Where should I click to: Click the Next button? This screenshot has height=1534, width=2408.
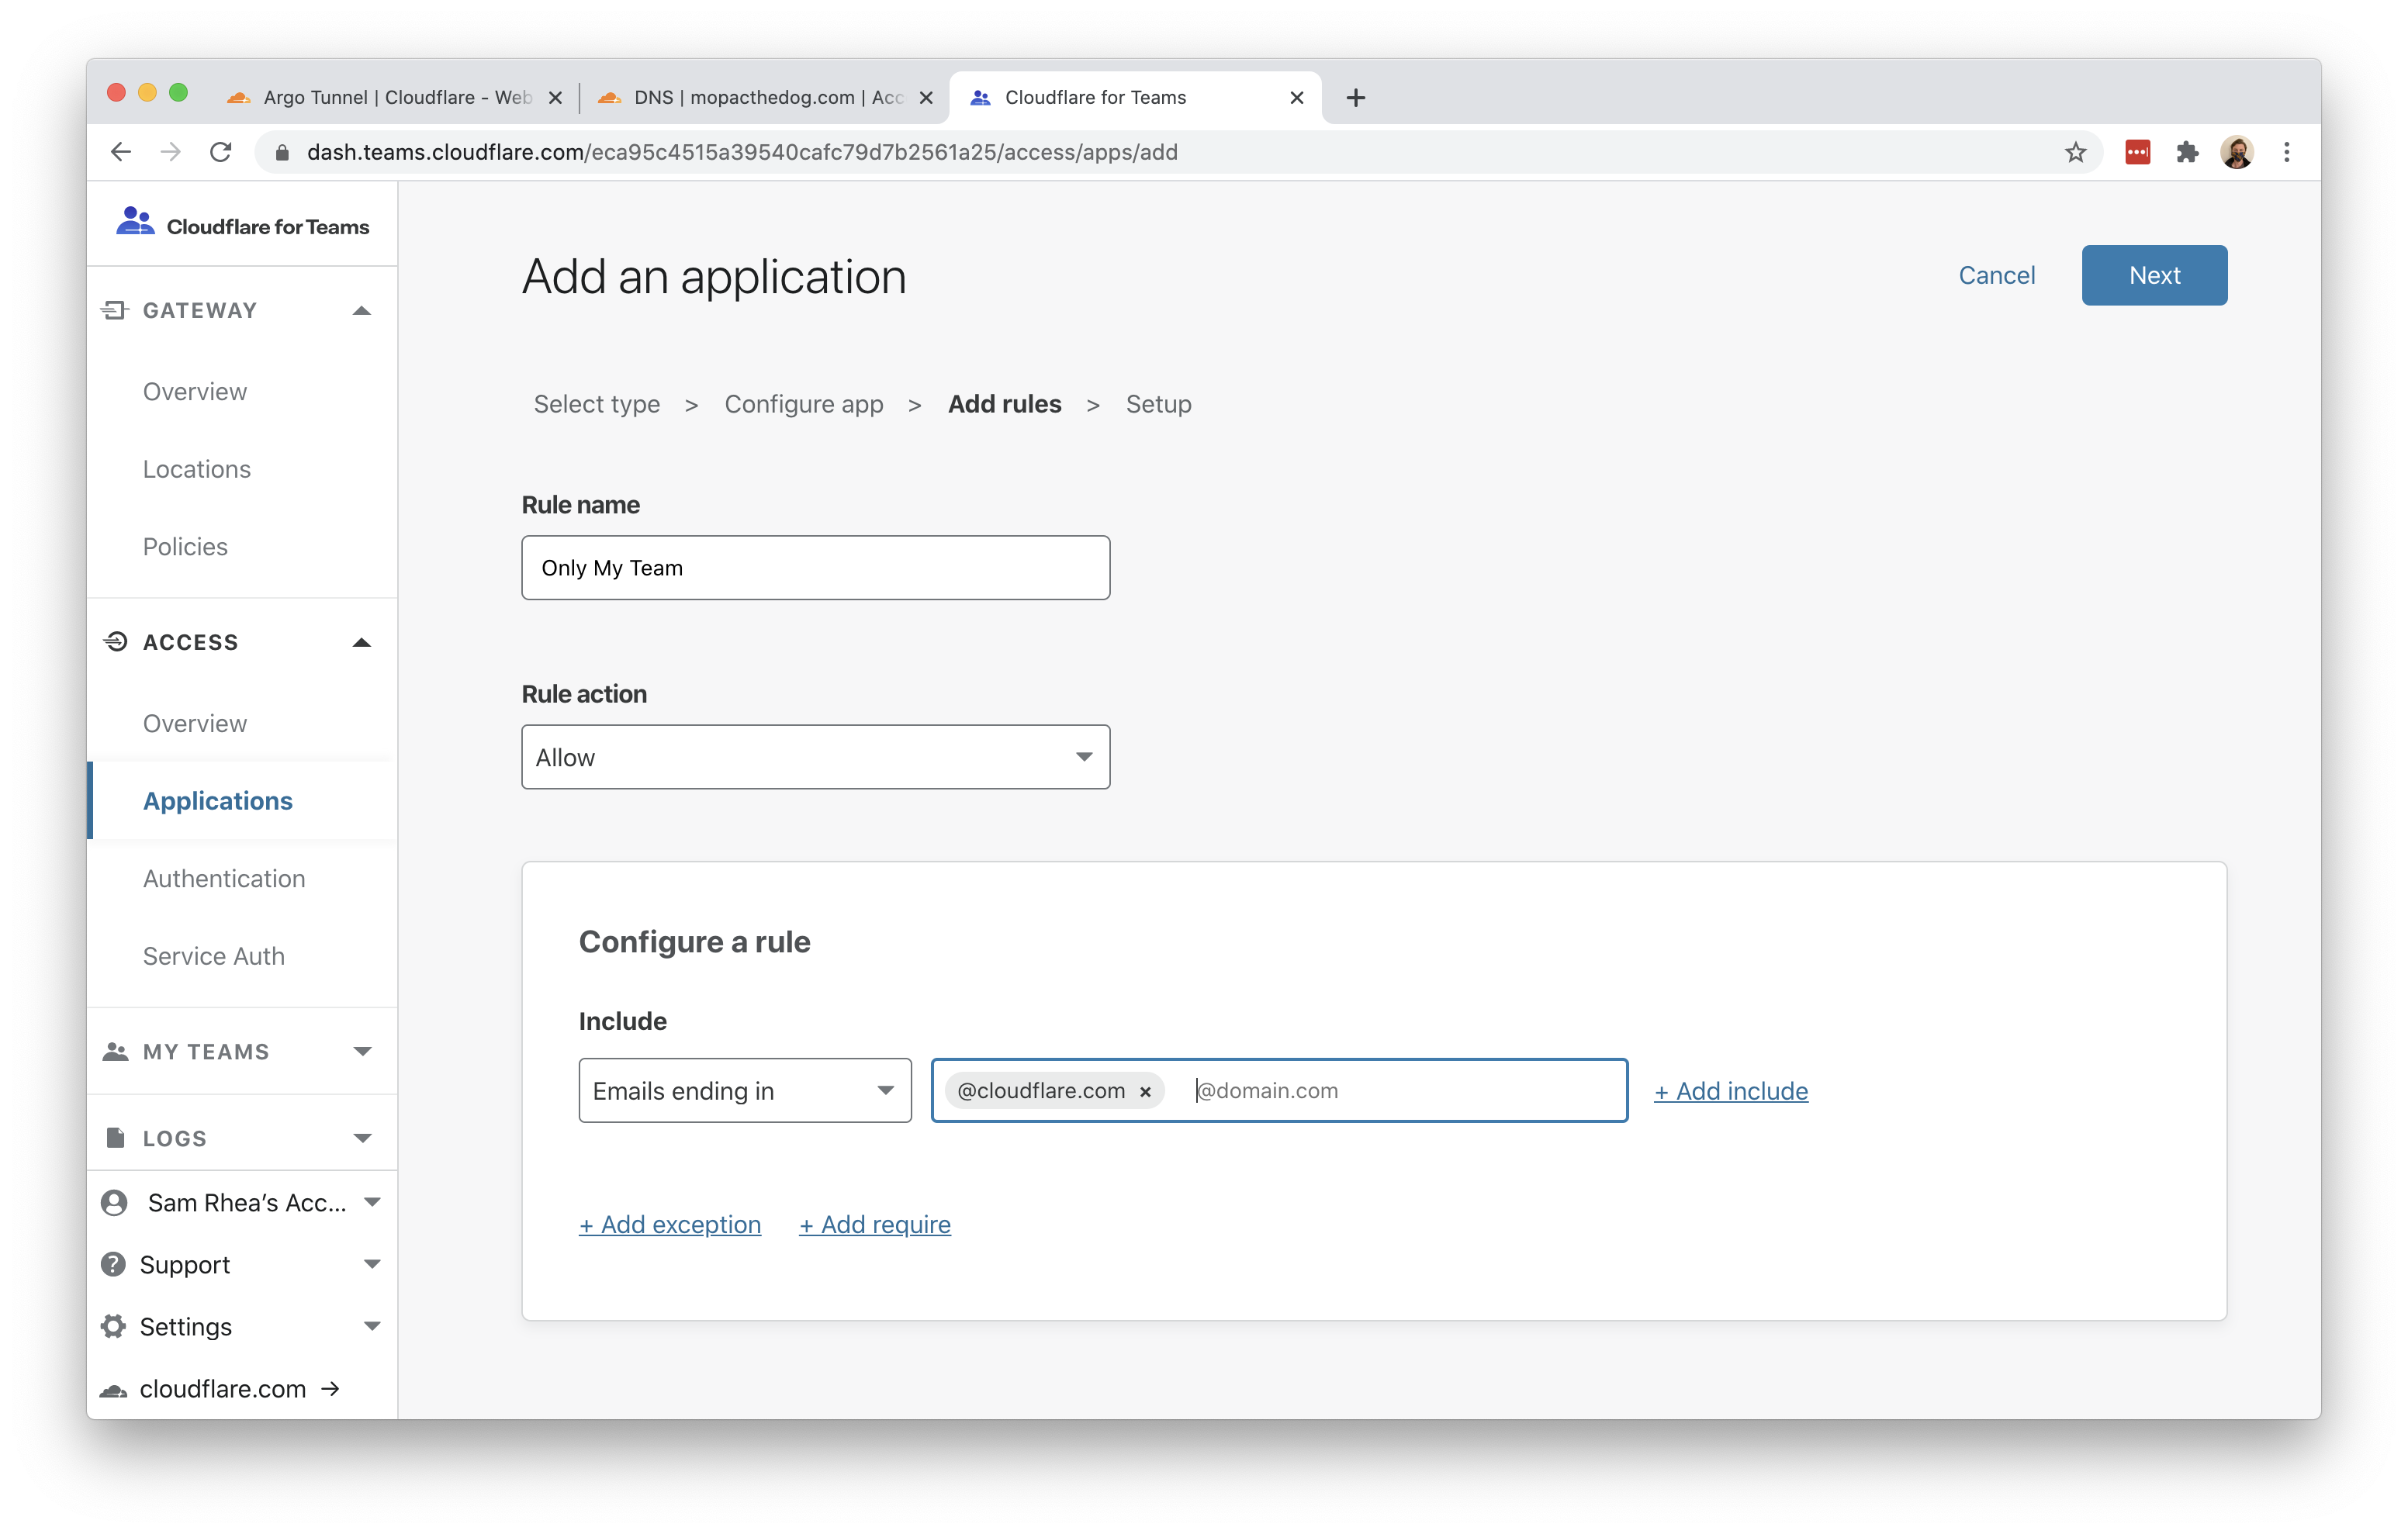tap(2154, 275)
